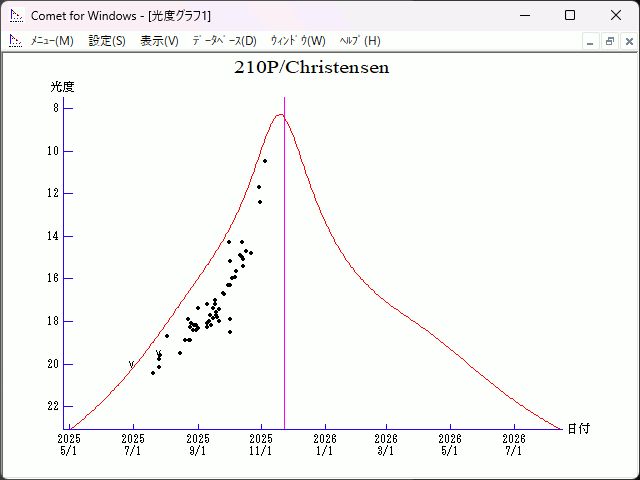This screenshot has width=640, height=480.
Task: Minimize the inner graph document window
Action: [590, 41]
